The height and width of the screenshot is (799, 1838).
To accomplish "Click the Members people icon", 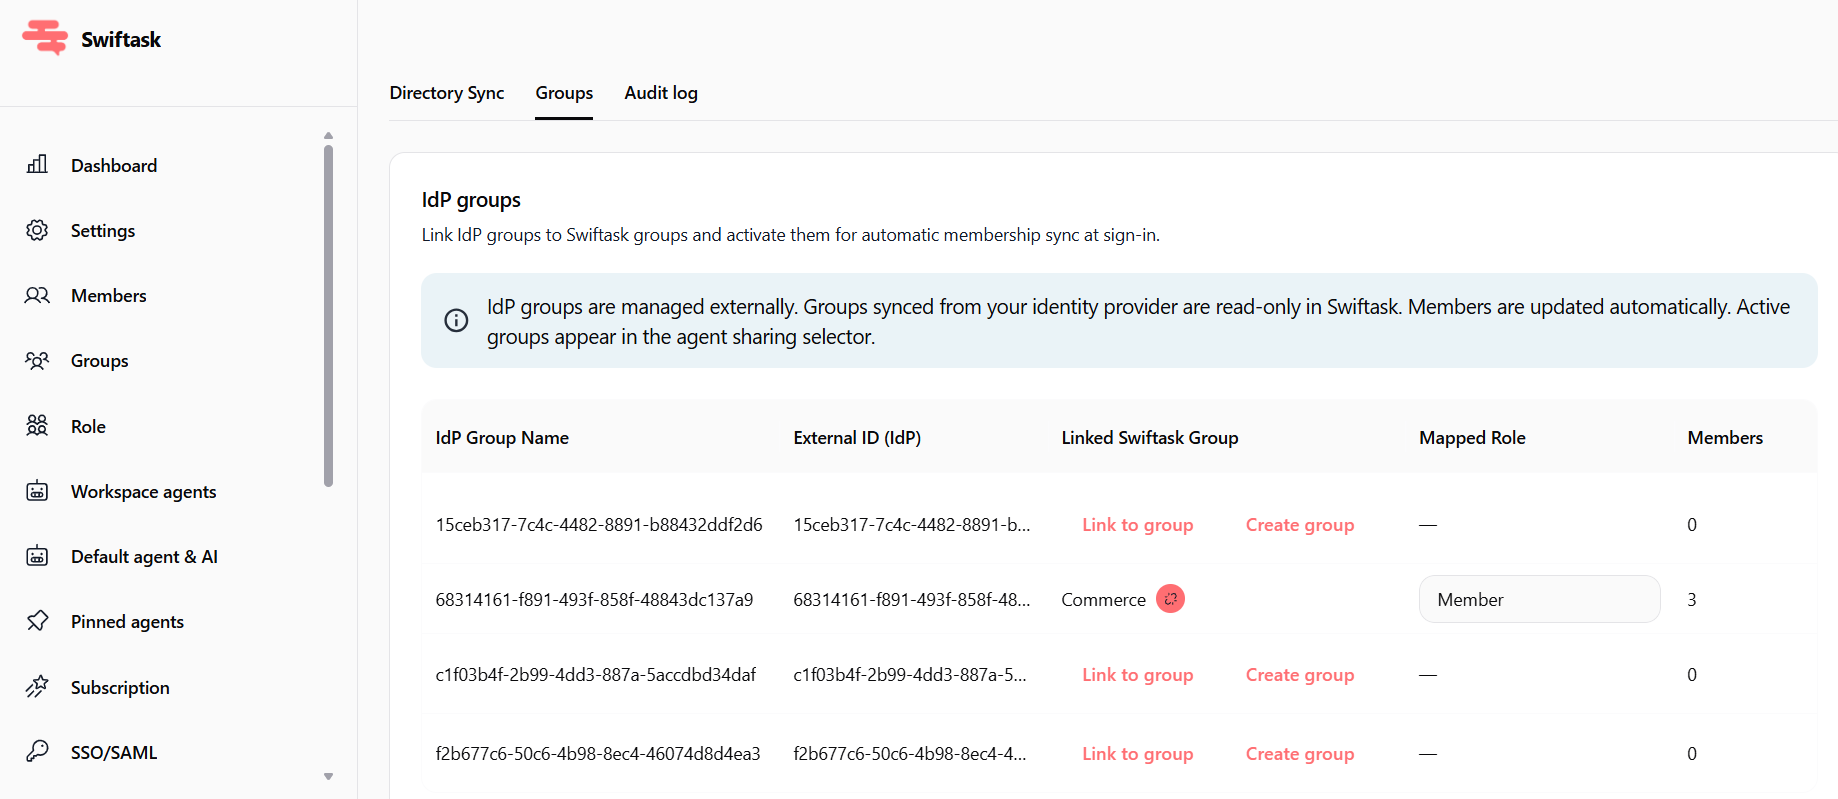I will 37,295.
